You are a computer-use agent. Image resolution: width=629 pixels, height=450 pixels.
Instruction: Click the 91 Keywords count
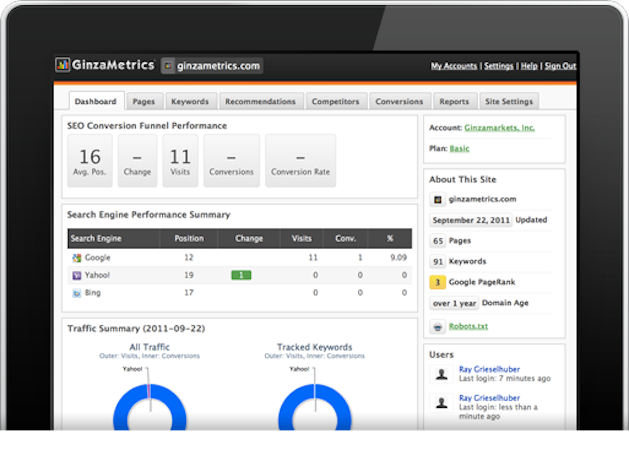(x=438, y=261)
